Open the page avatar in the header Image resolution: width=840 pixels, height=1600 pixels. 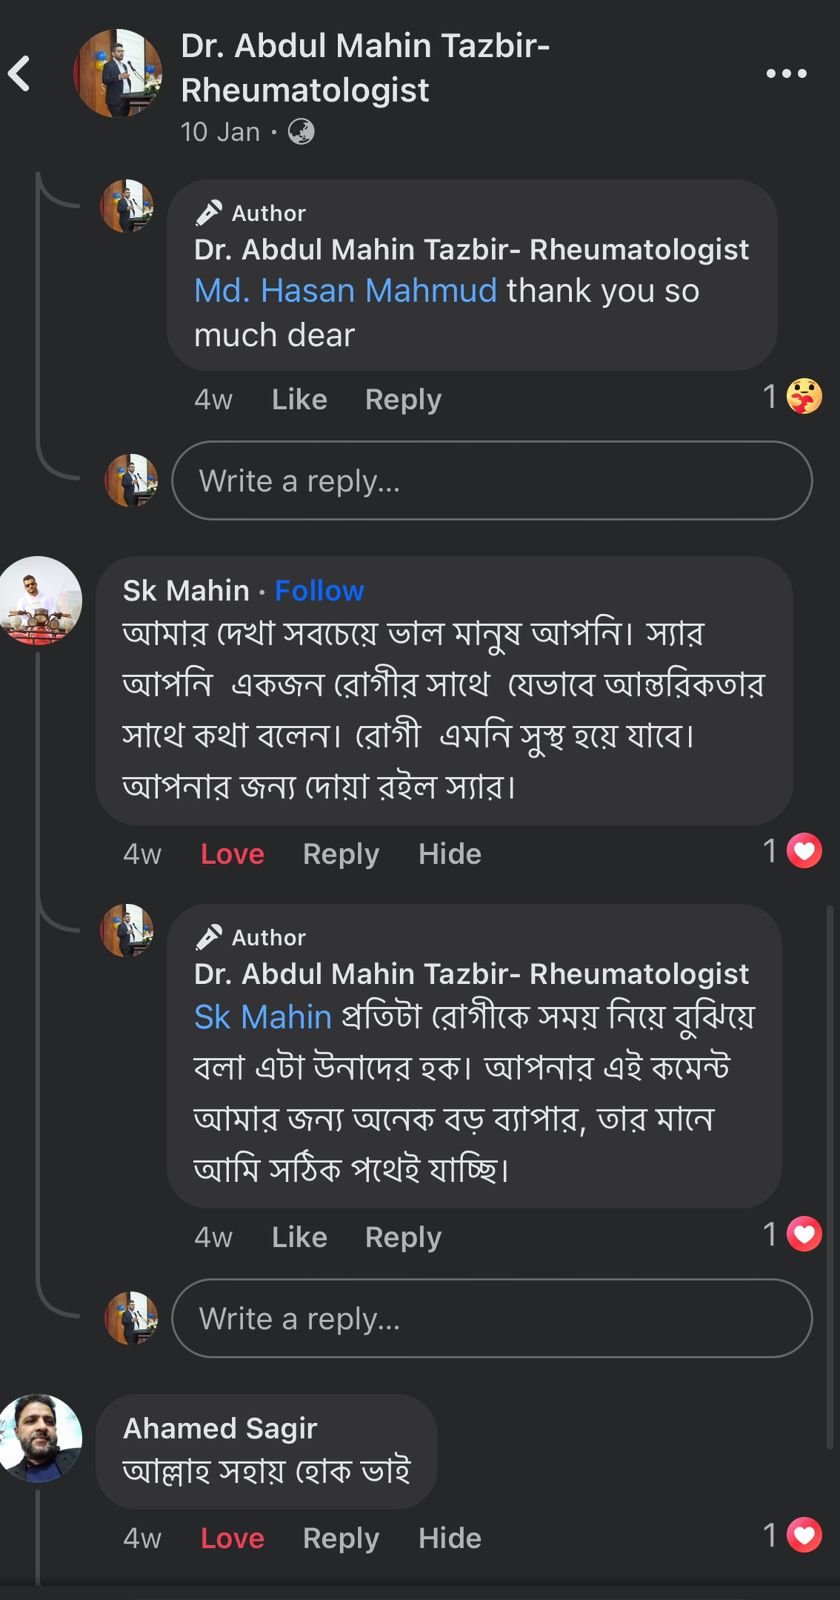118,74
